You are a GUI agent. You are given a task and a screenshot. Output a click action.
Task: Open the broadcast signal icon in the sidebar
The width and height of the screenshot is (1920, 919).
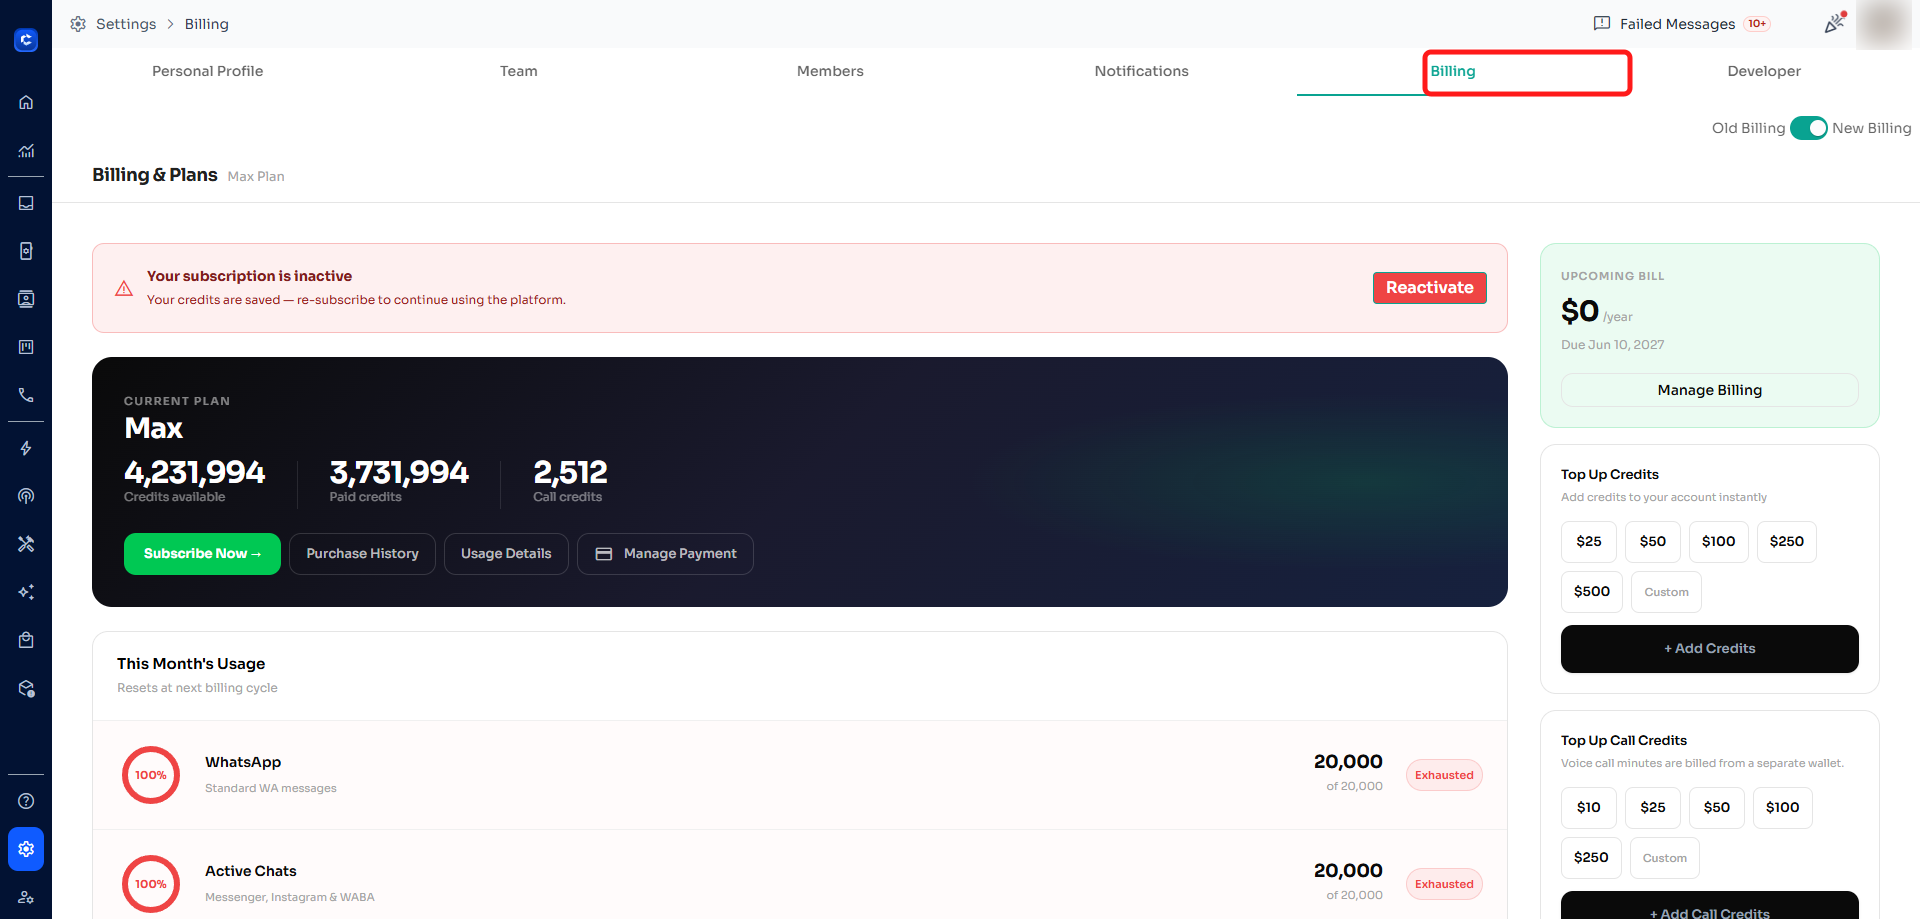click(26, 496)
